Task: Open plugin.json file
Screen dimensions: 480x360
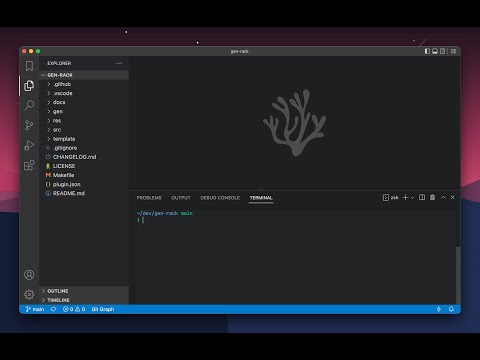Action: [84, 184]
